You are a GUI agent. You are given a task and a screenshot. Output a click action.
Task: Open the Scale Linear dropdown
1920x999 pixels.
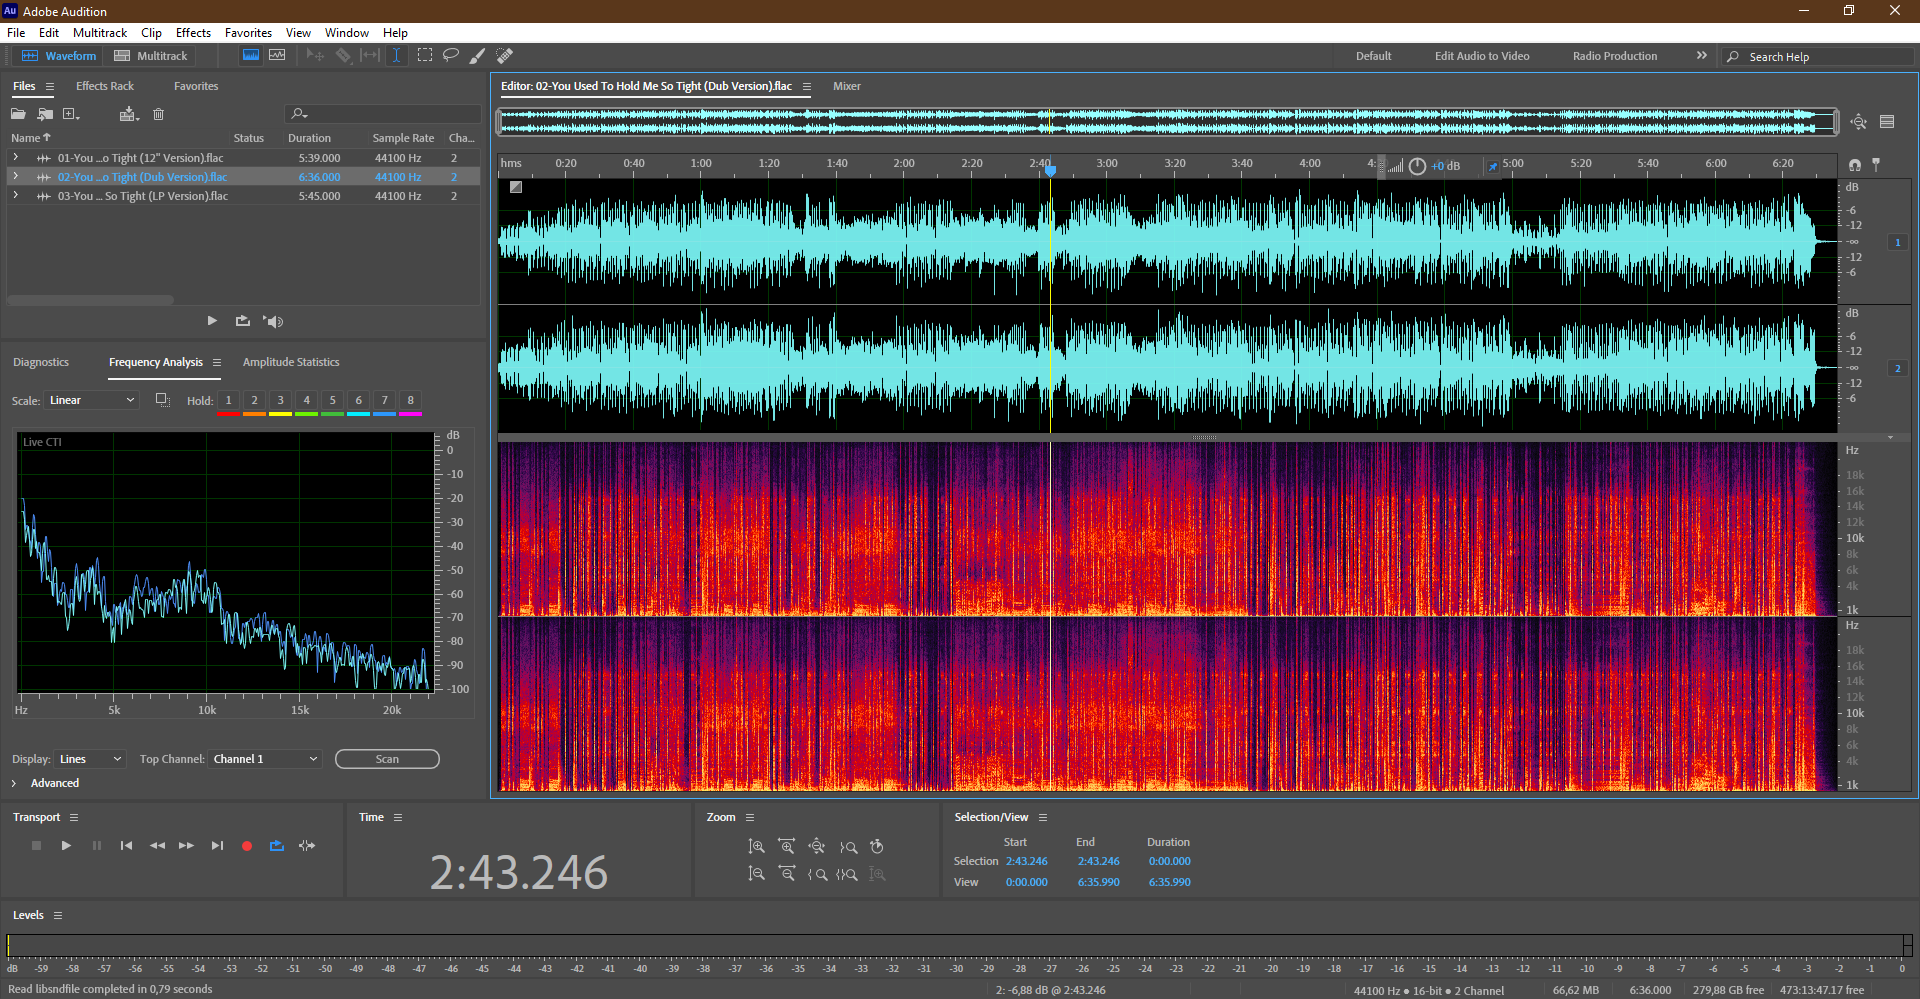91,400
